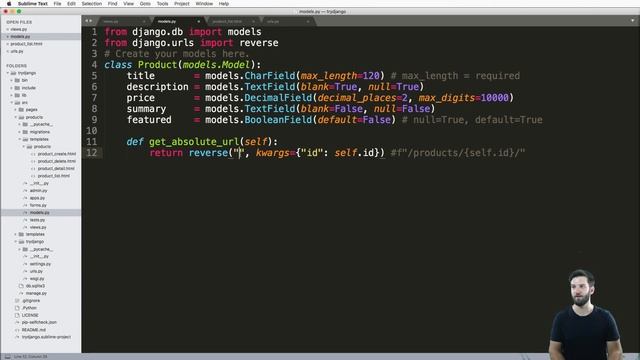
Task: Click the bin folder icon
Action: 17,80
